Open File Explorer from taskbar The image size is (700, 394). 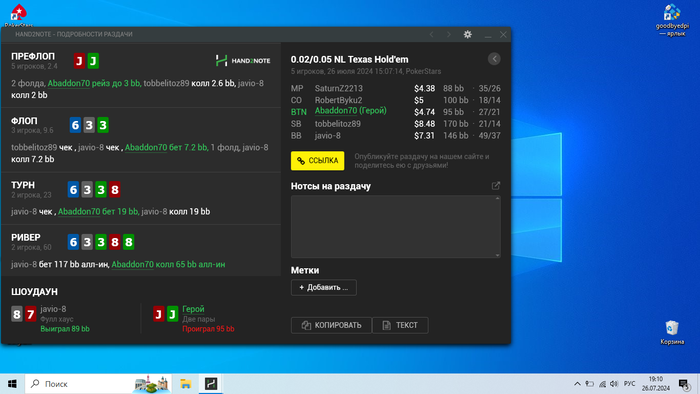[186, 384]
